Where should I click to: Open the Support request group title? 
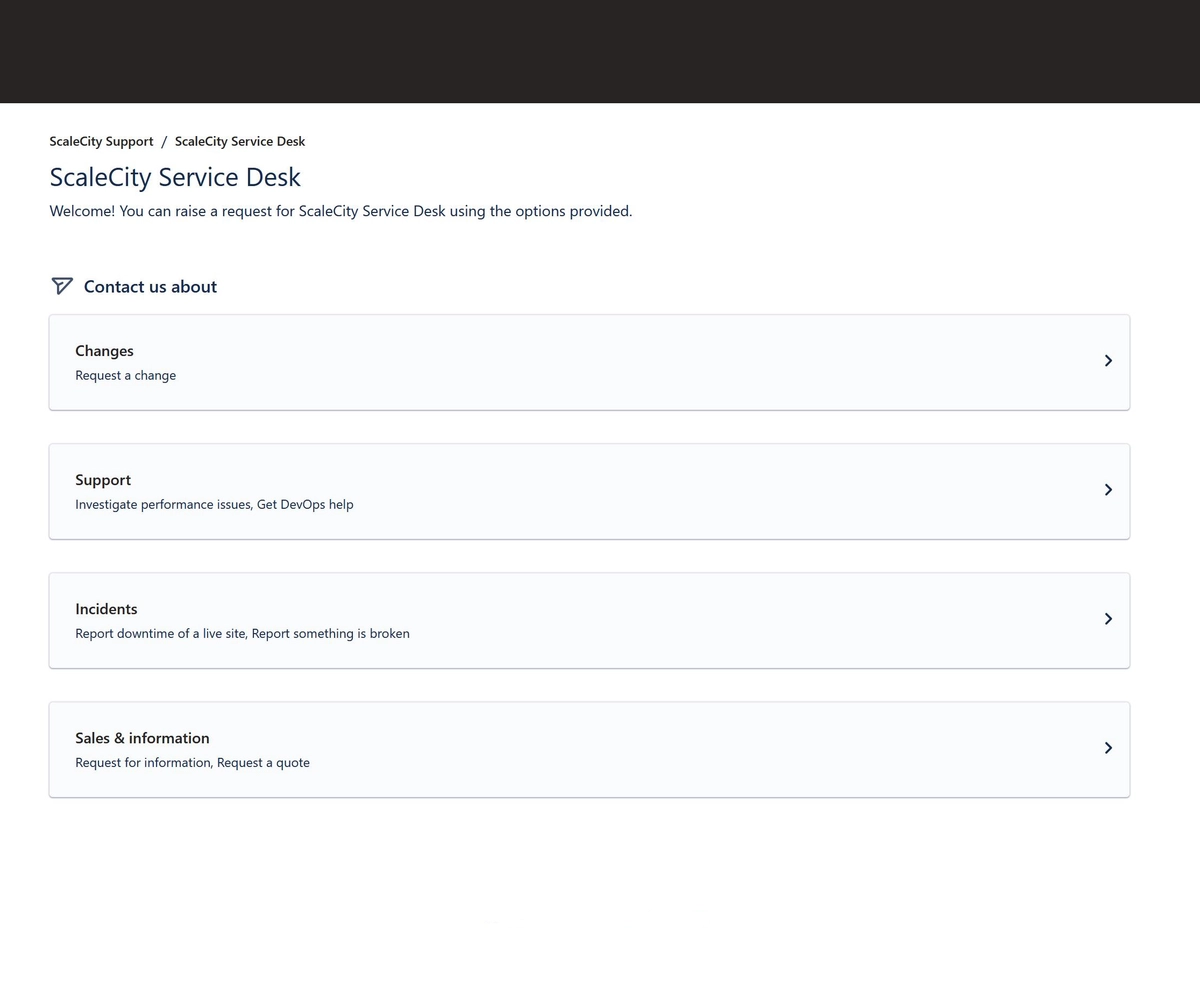[103, 480]
